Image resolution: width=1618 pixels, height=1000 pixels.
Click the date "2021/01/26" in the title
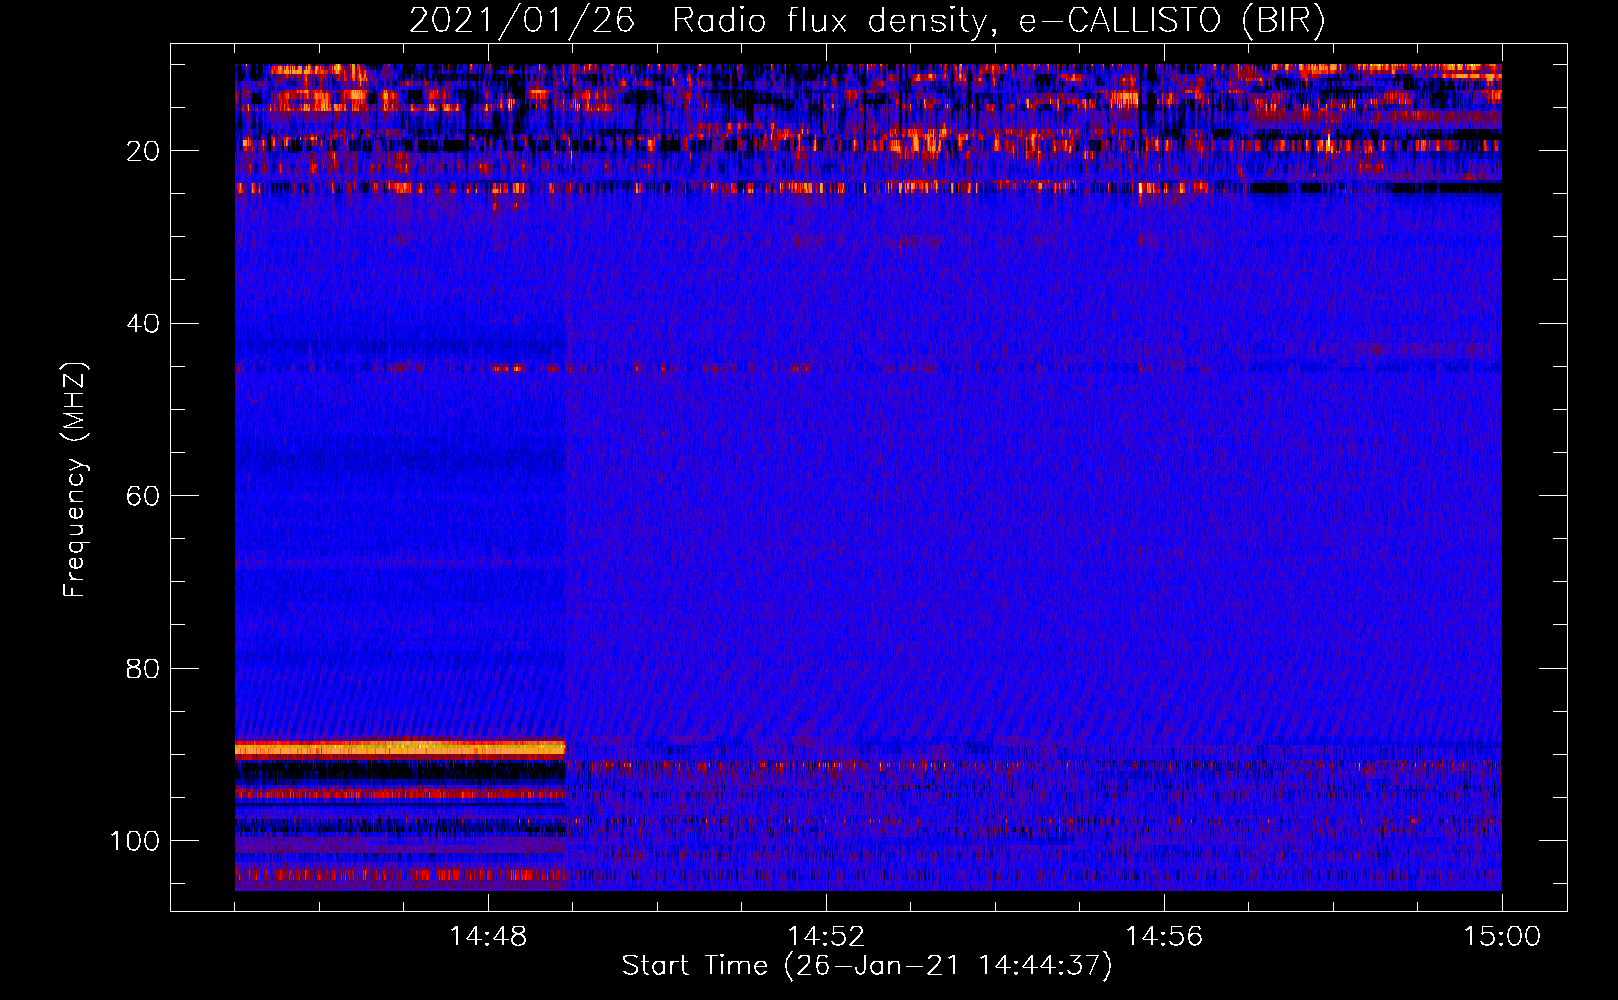point(521,21)
